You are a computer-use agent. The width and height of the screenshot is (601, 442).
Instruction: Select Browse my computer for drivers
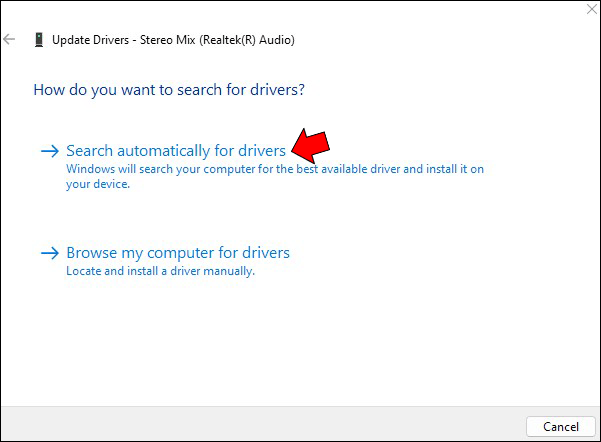[178, 253]
